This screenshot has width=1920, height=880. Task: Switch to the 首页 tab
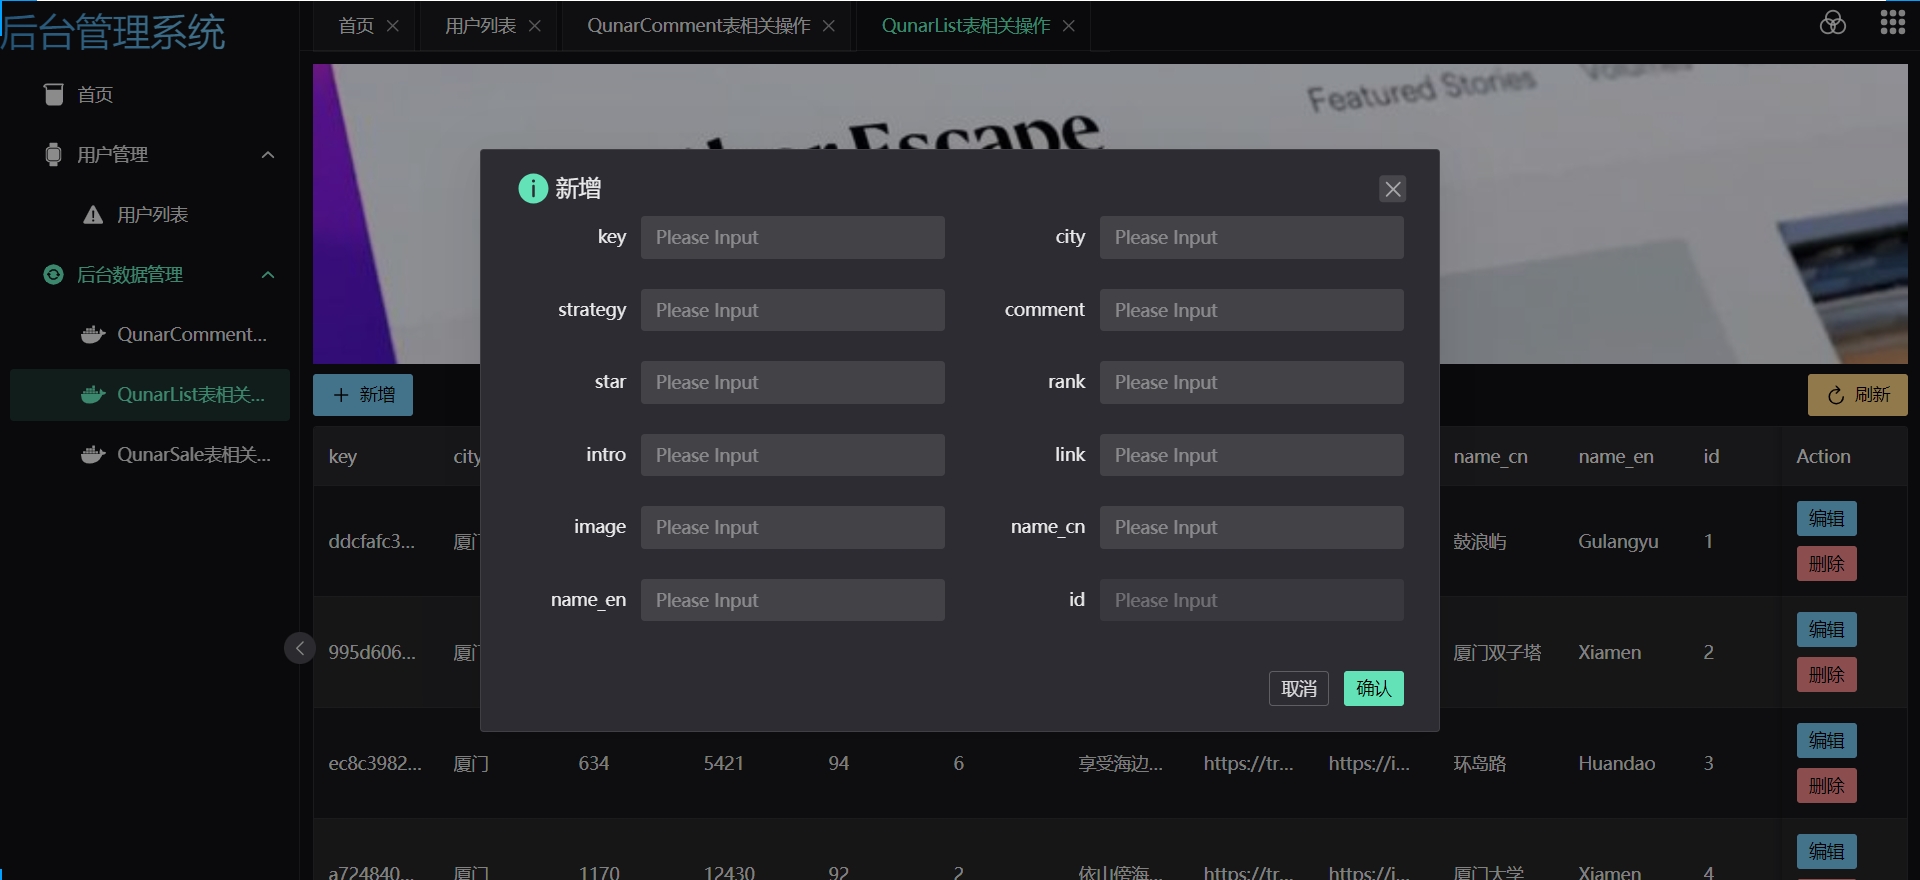tap(356, 26)
